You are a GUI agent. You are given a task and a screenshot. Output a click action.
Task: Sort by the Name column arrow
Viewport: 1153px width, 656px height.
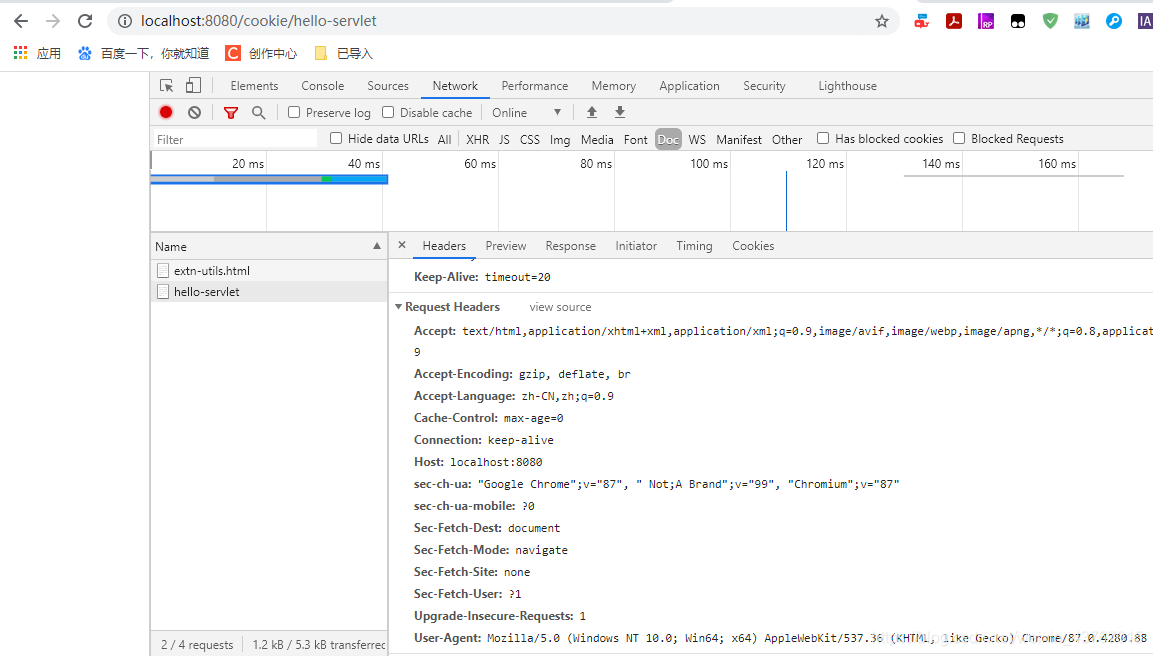tap(377, 246)
